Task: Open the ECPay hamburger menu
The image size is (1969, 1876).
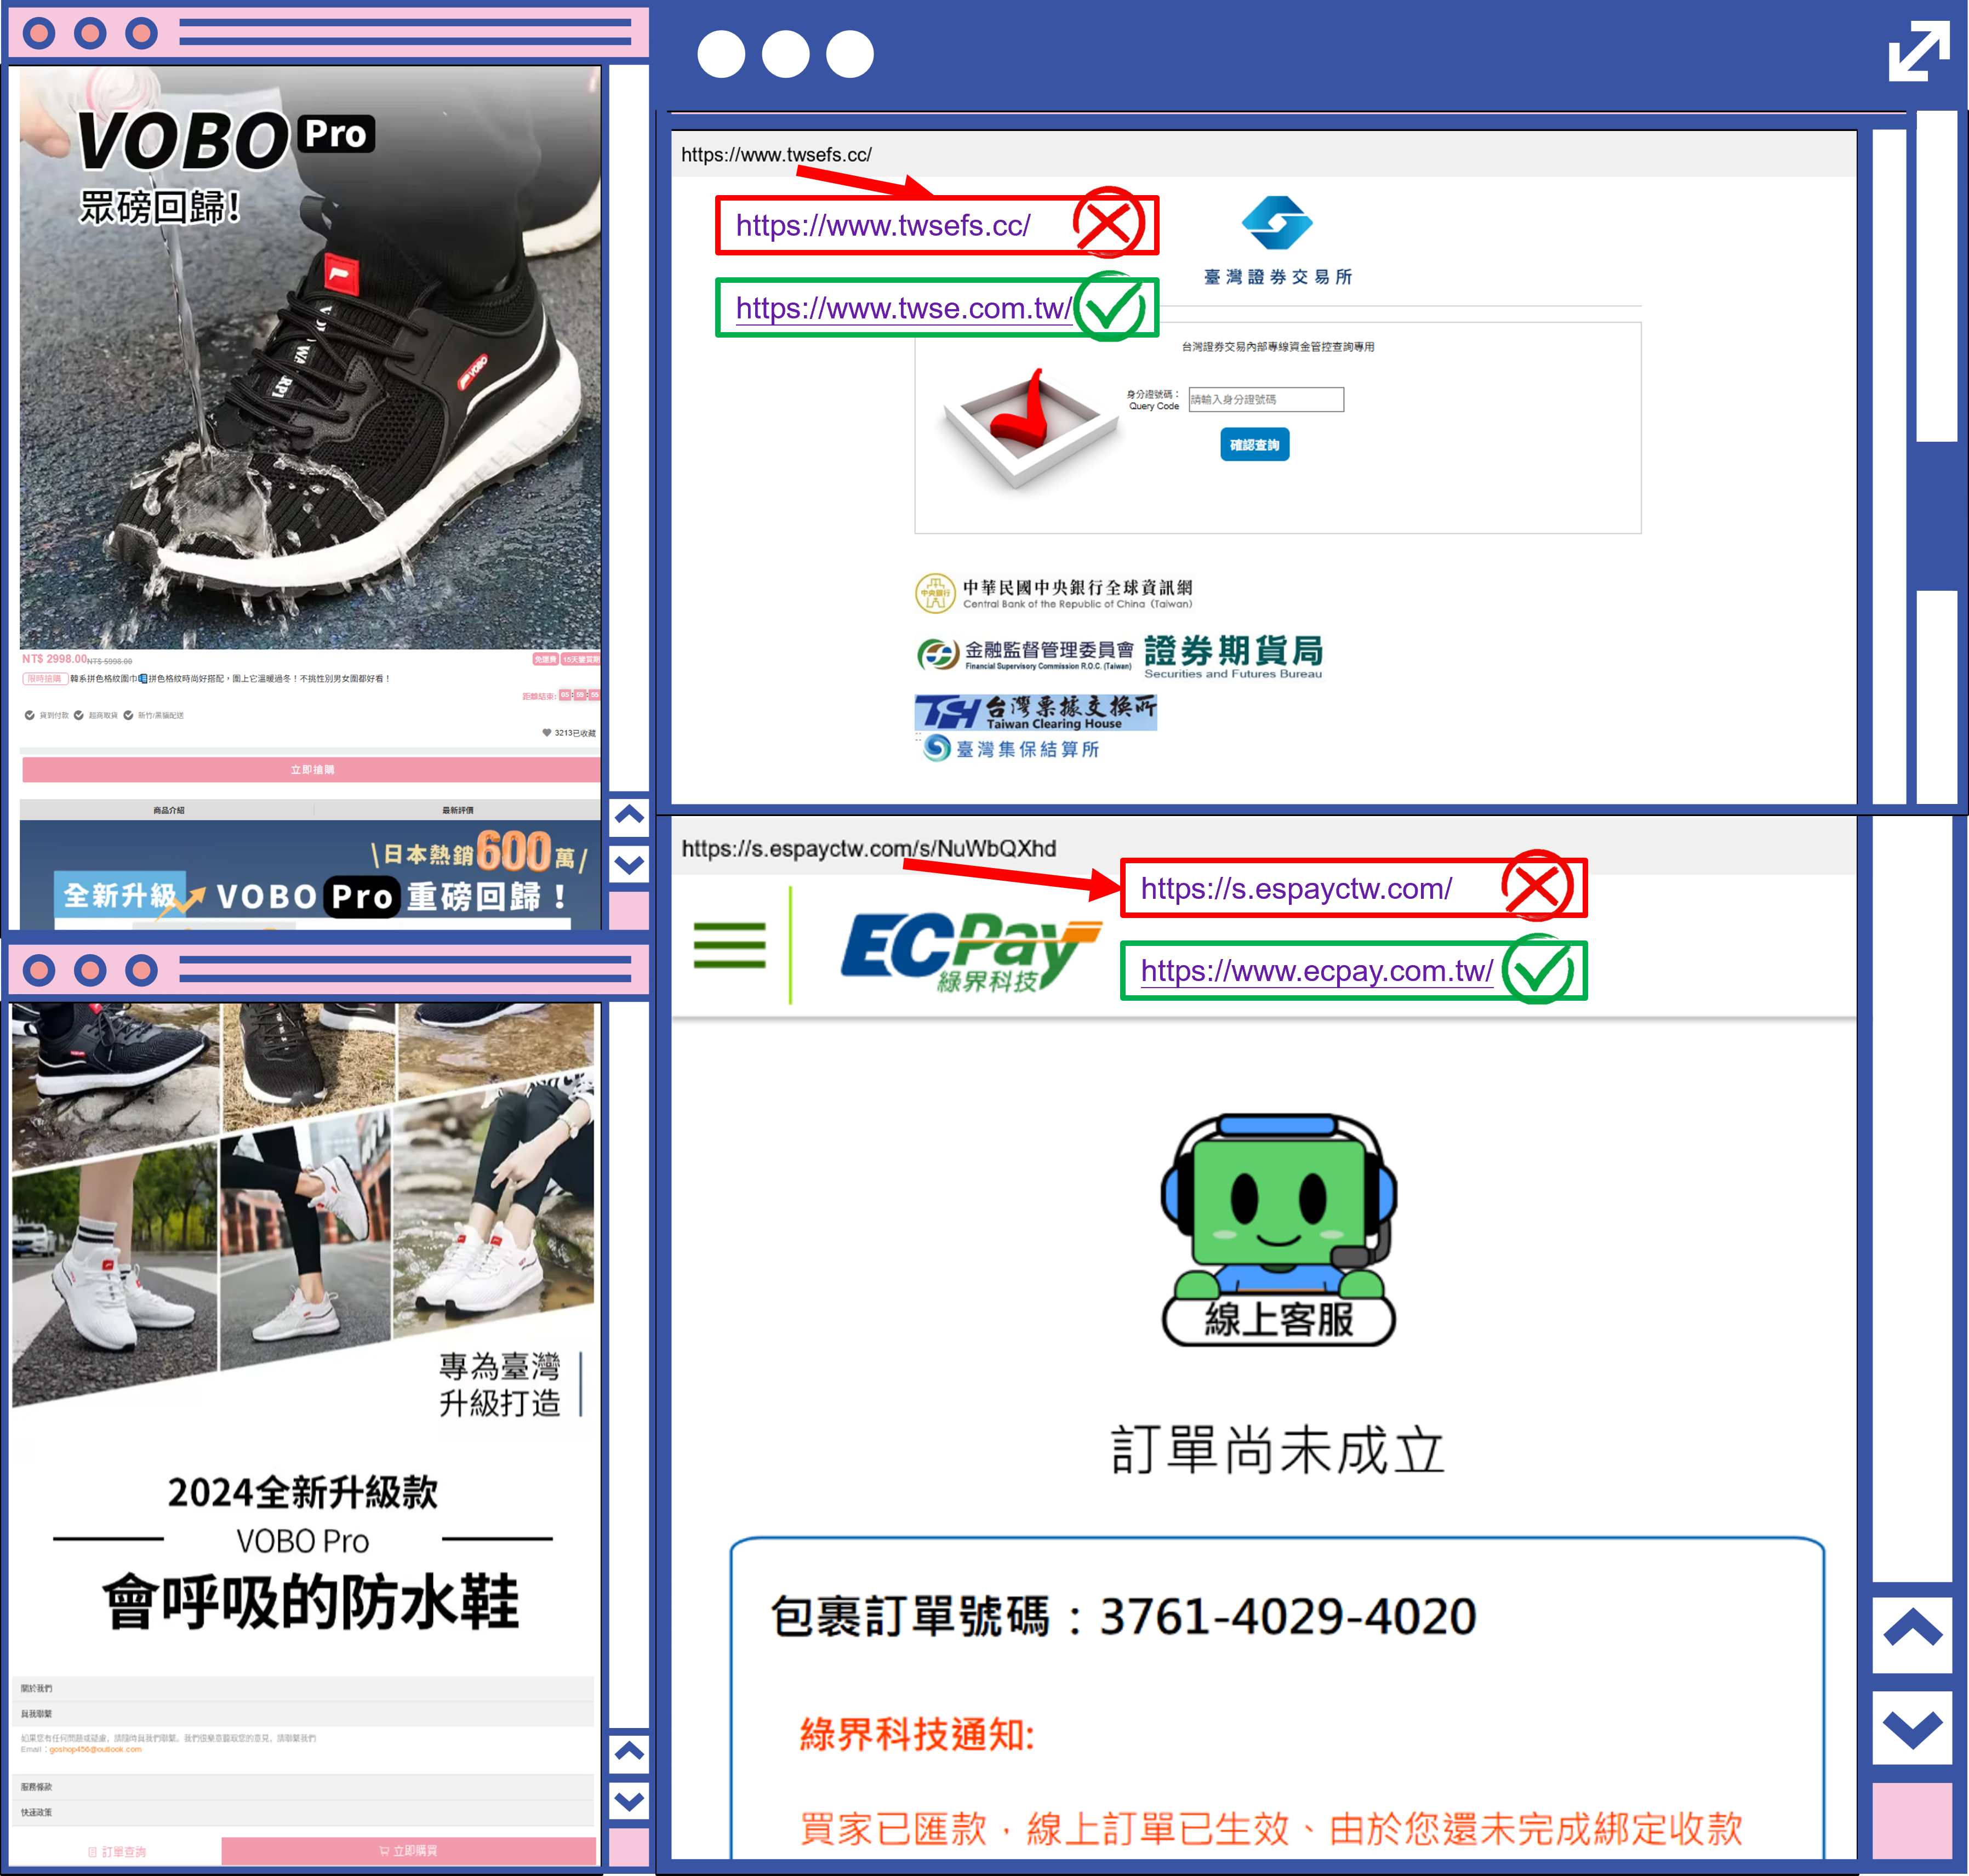Action: (x=729, y=945)
